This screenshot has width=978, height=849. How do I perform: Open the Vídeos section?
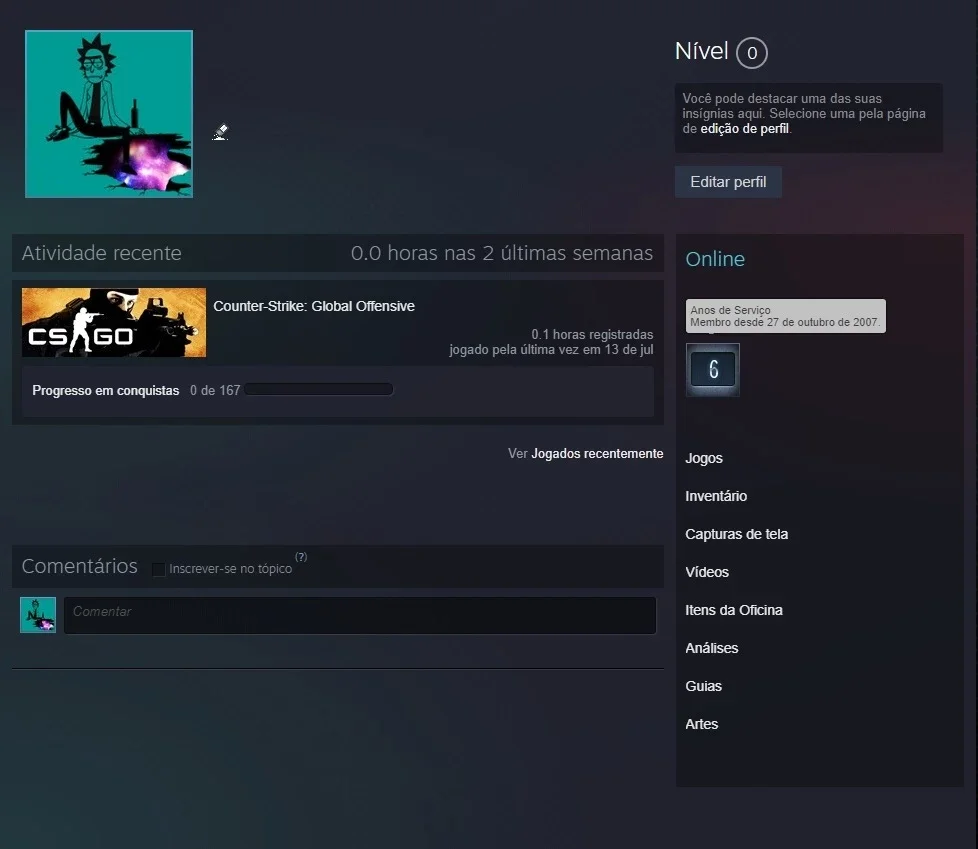(x=707, y=572)
